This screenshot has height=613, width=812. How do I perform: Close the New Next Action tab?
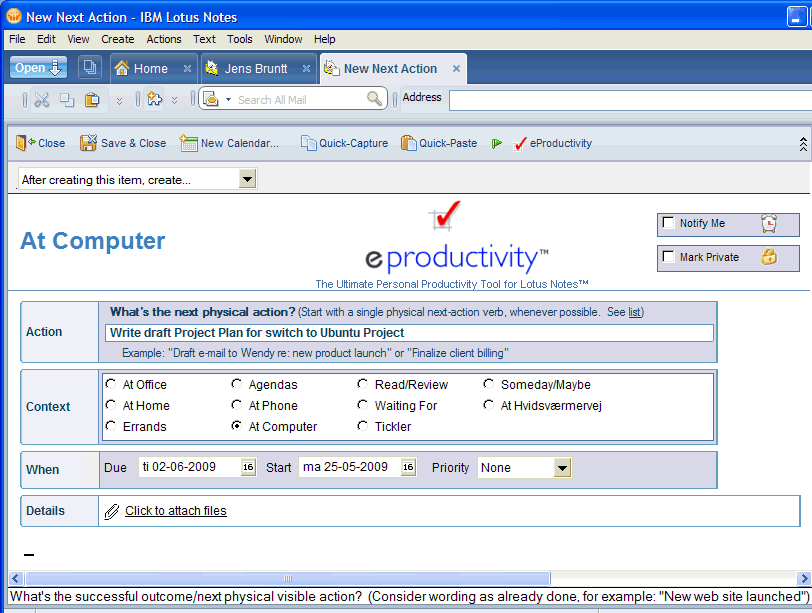point(456,68)
